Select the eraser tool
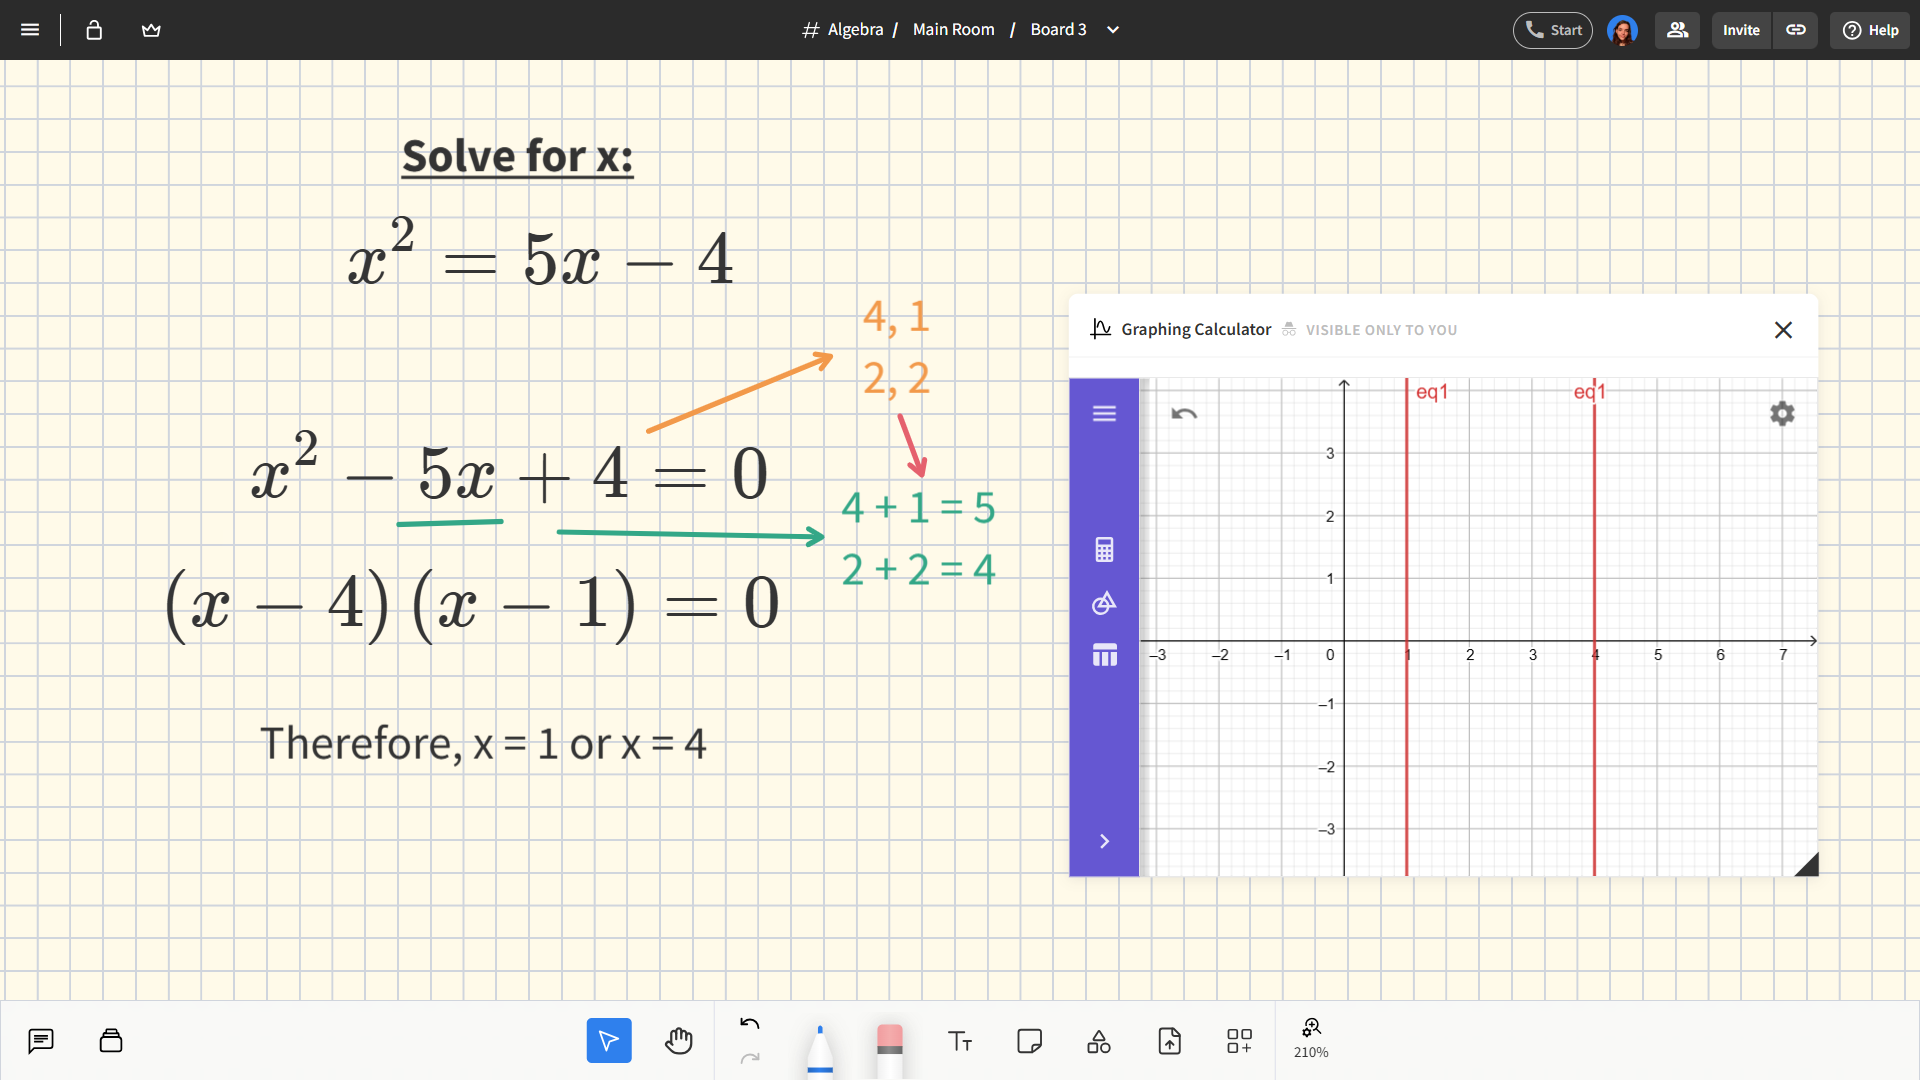The height and width of the screenshot is (1080, 1920). coord(890,1050)
